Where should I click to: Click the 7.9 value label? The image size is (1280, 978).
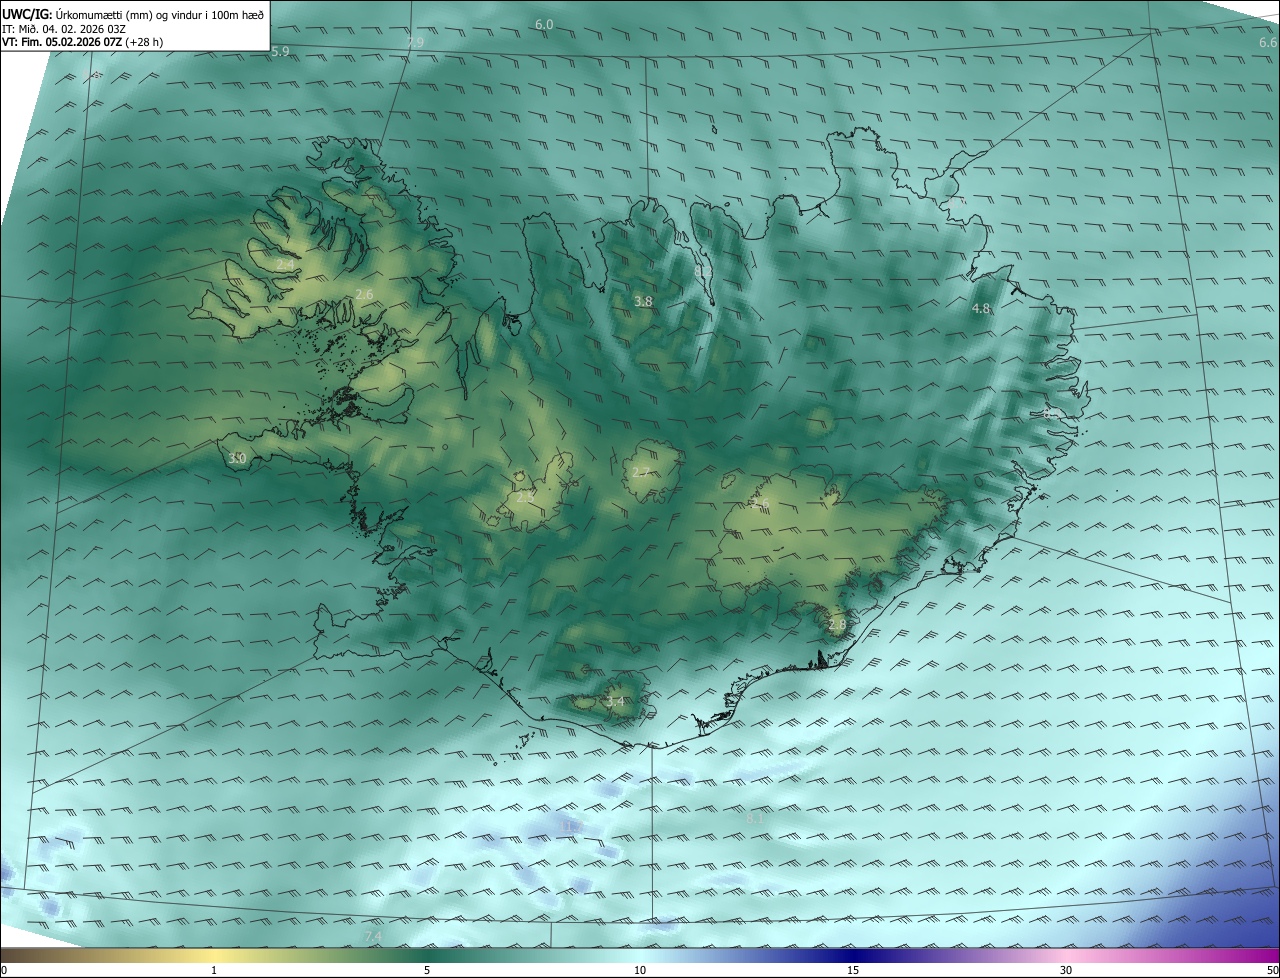tap(415, 42)
